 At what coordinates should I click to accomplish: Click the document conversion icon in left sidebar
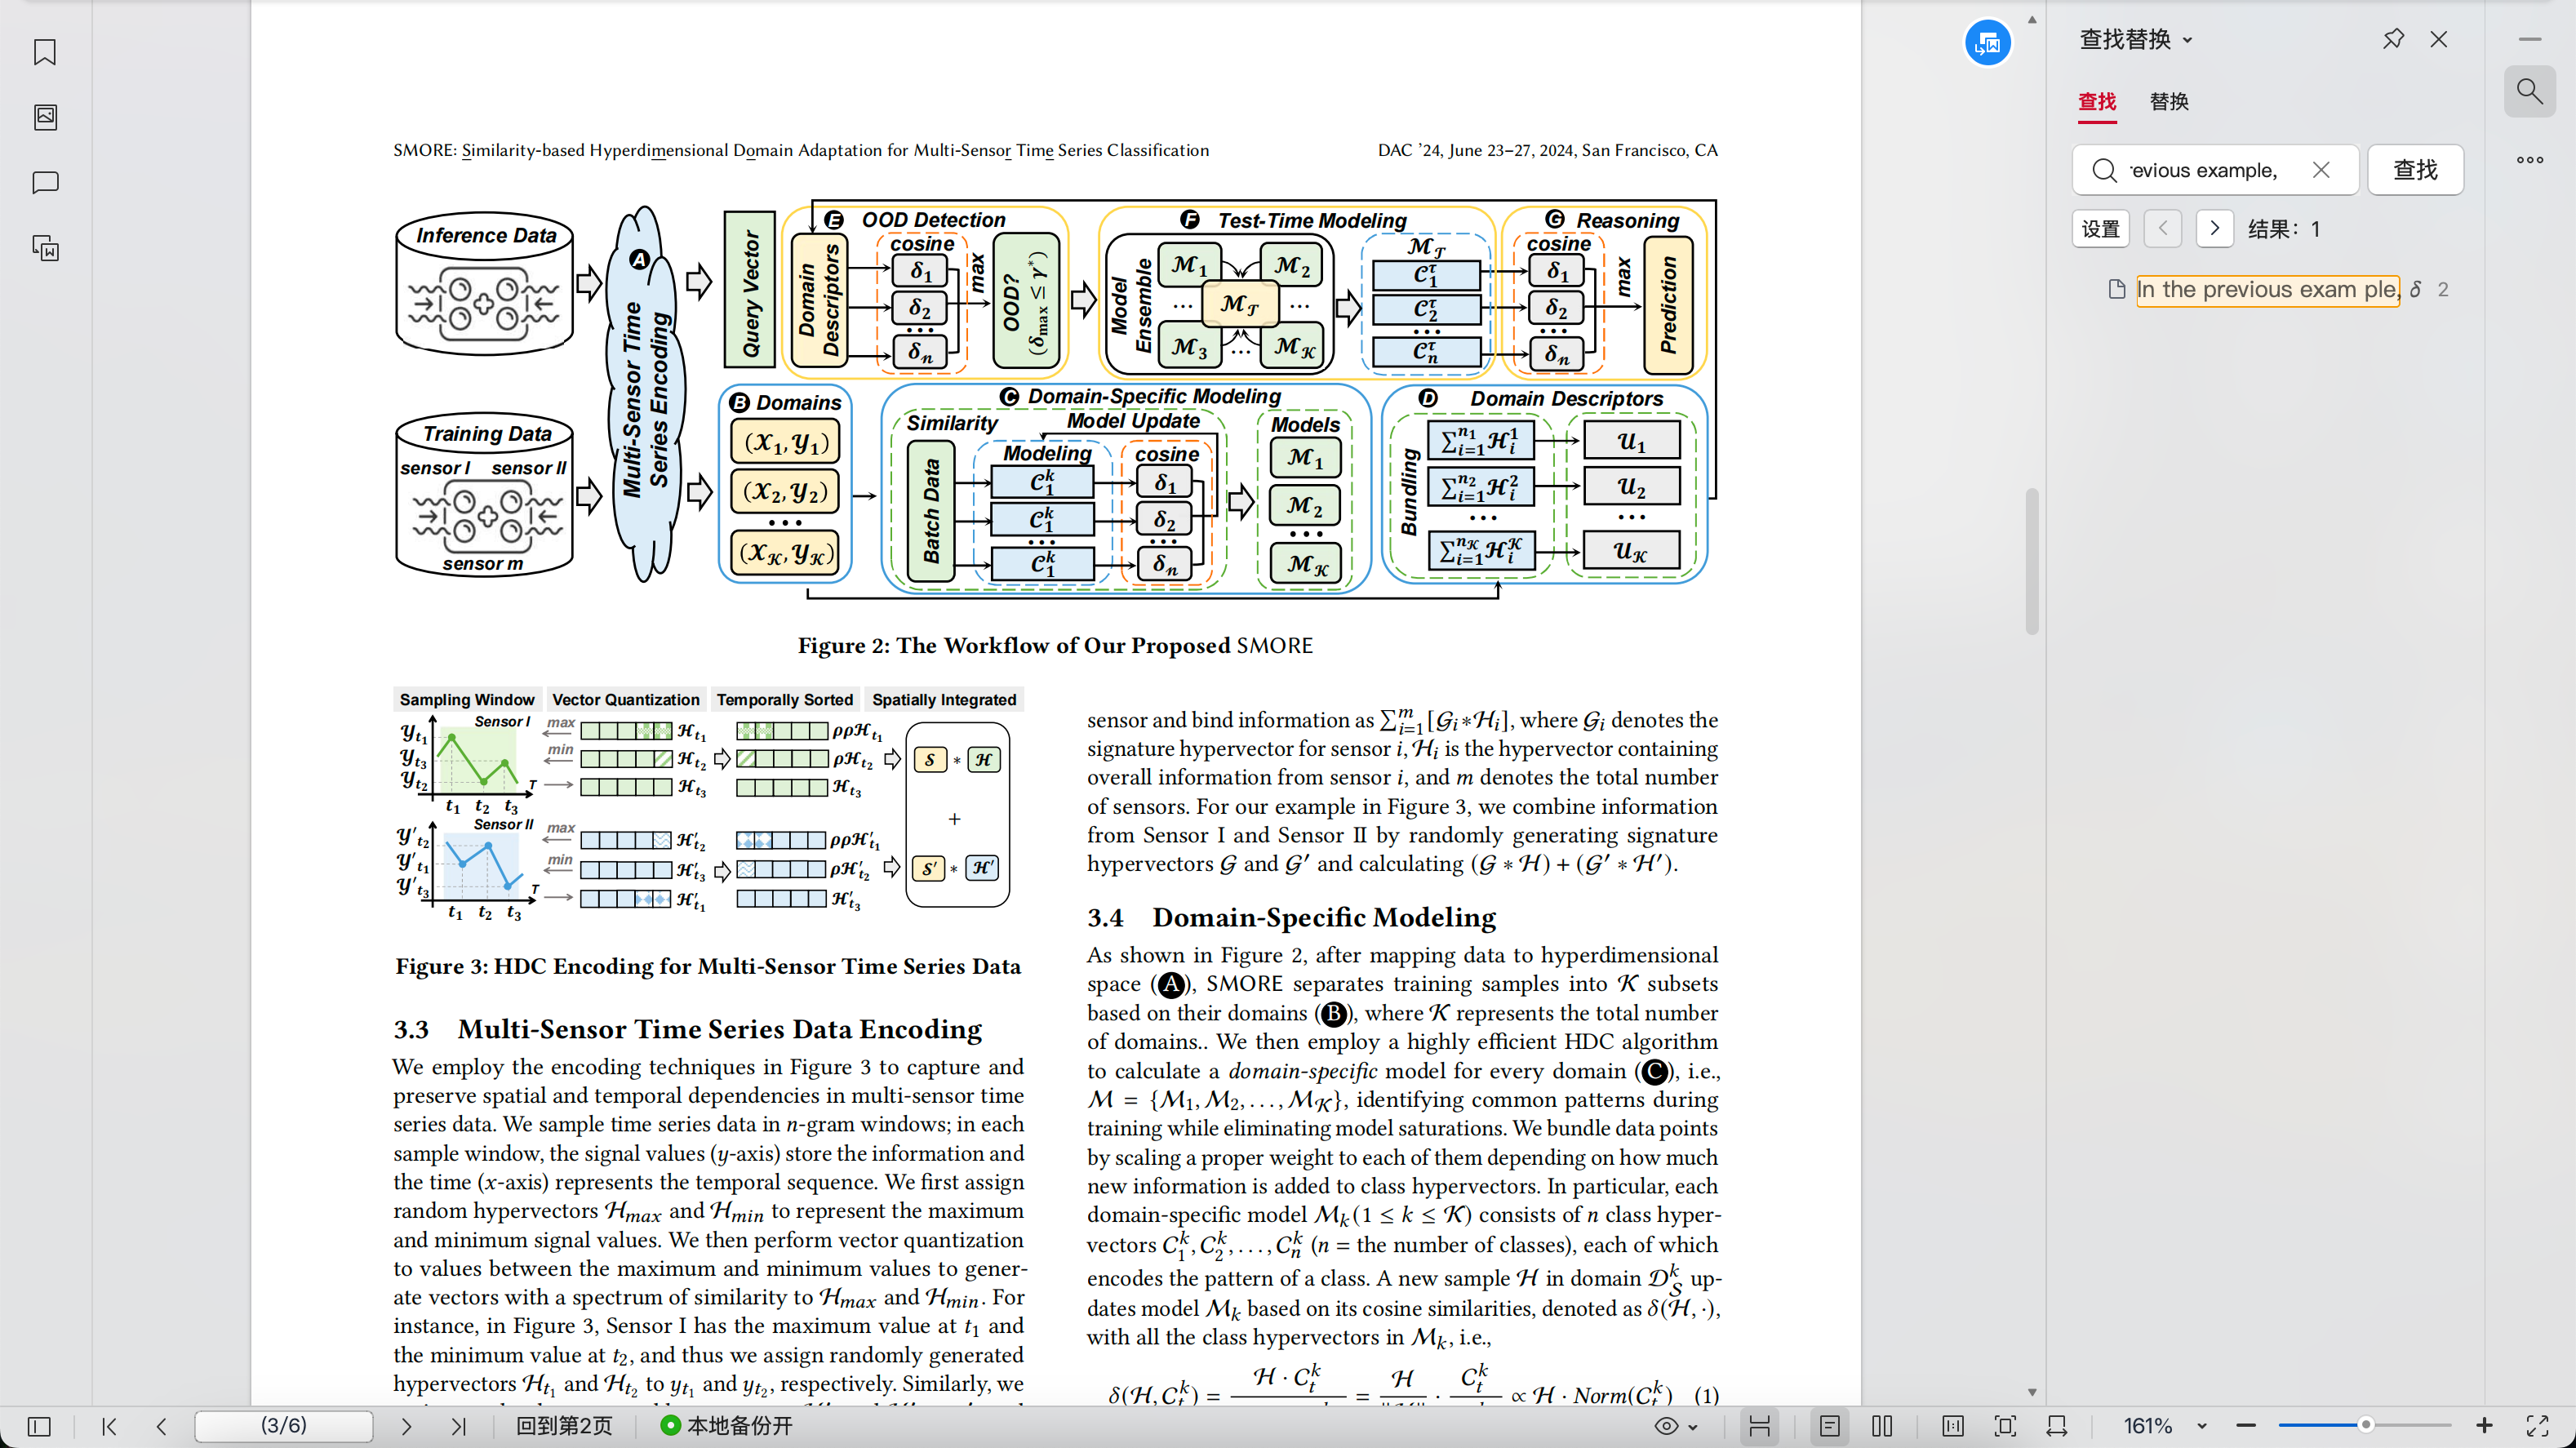(x=45, y=248)
